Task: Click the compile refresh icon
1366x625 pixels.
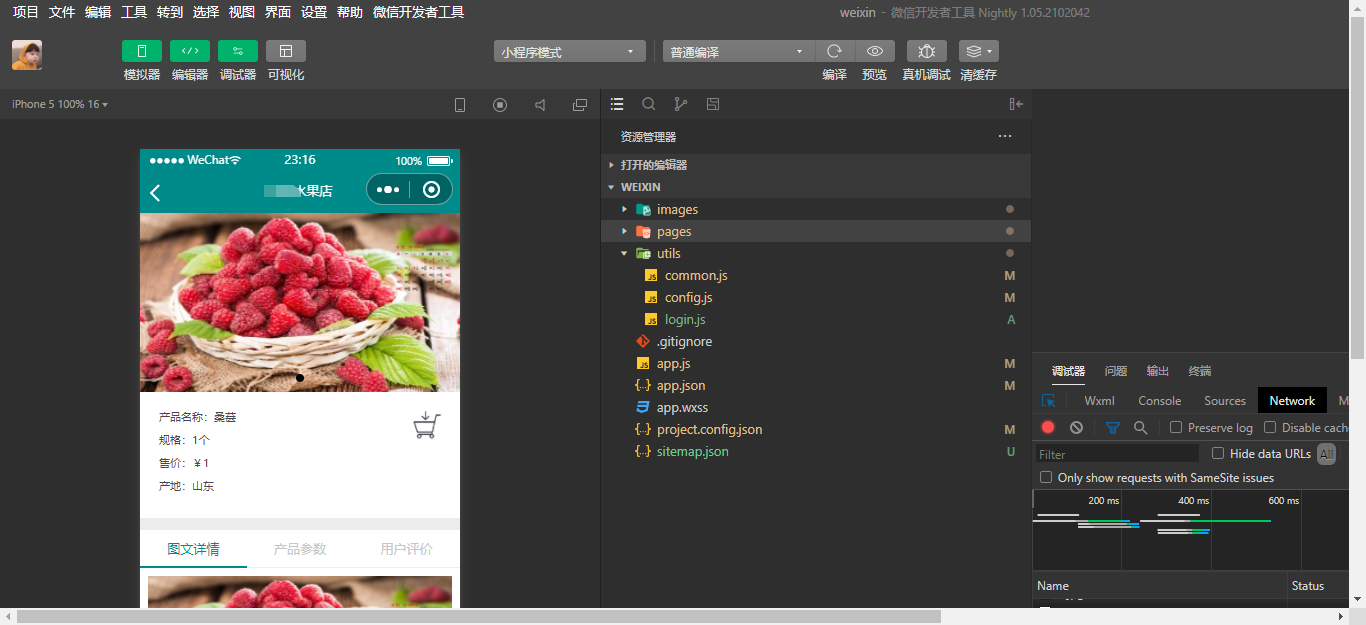Action: click(x=834, y=51)
